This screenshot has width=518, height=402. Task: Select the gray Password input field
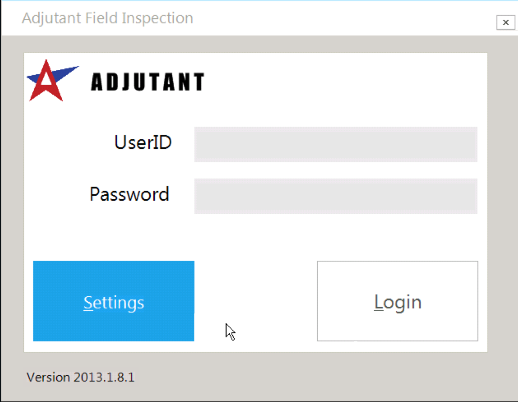pyautogui.click(x=336, y=196)
